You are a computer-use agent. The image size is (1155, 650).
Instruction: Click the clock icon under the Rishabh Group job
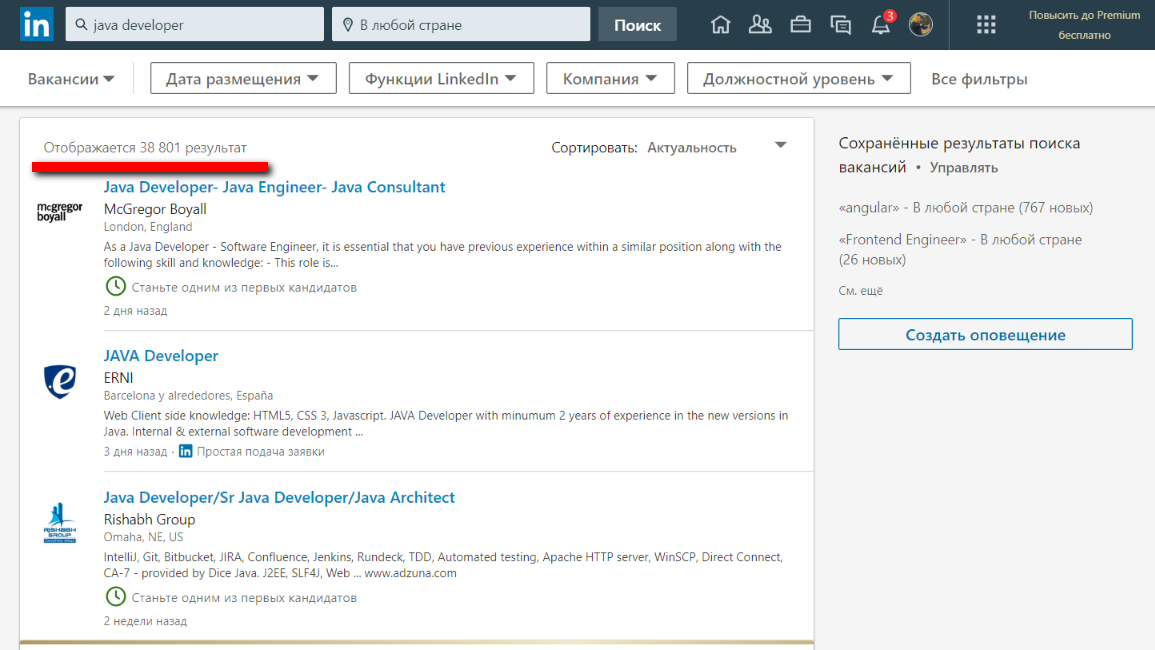[x=116, y=596]
